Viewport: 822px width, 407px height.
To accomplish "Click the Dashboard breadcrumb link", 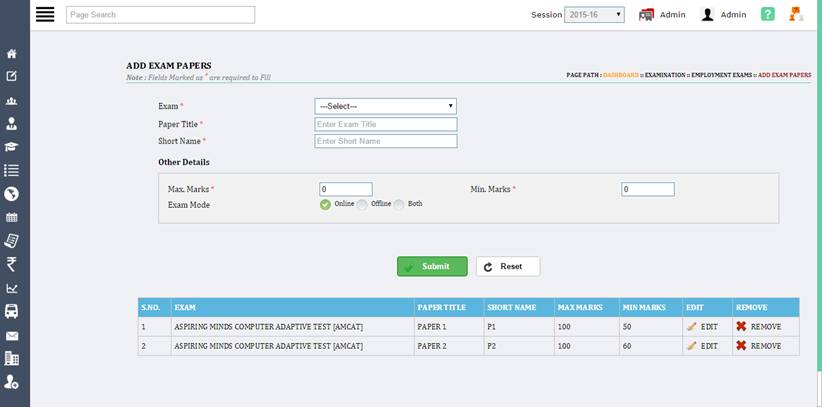I will 620,75.
